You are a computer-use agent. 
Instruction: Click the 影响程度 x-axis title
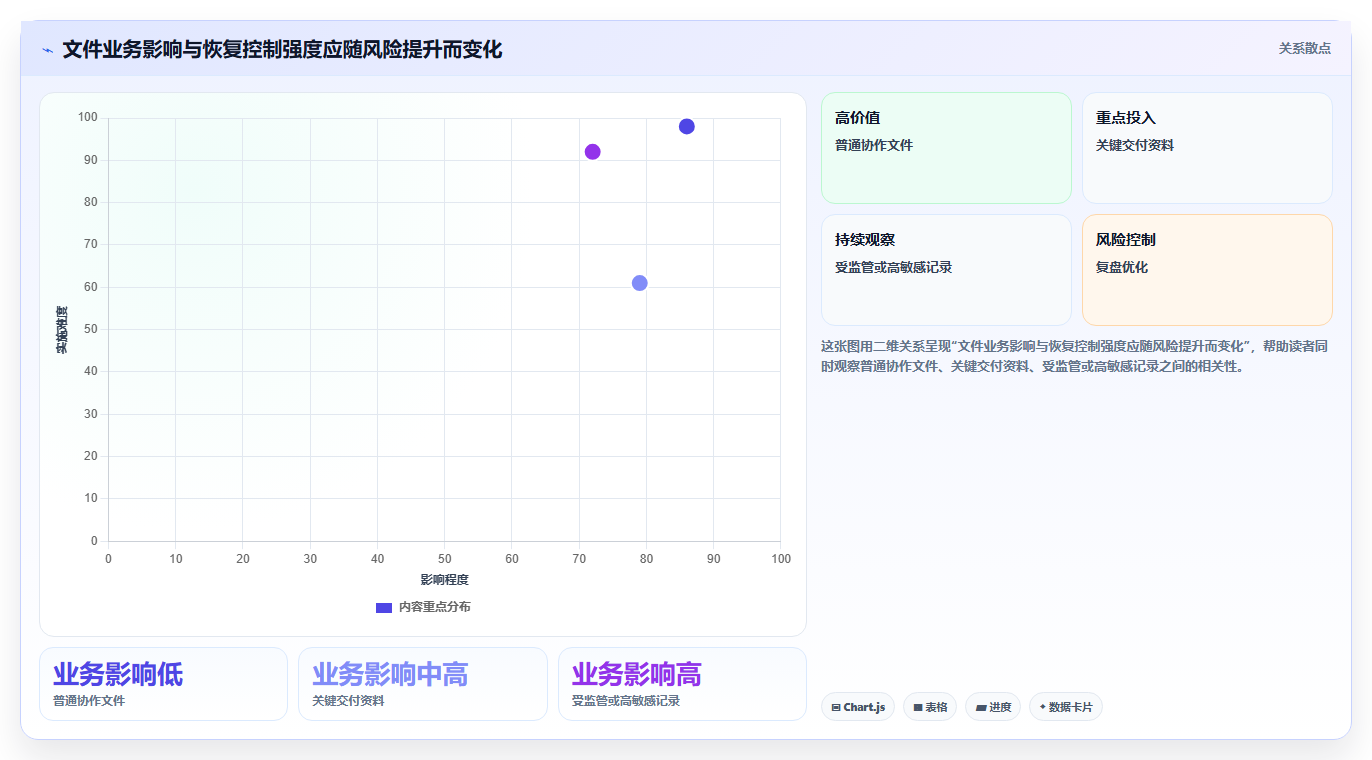[444, 580]
